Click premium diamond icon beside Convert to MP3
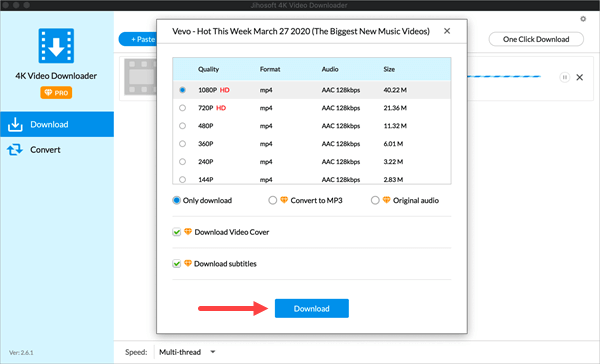This screenshot has width=600, height=364. click(284, 200)
